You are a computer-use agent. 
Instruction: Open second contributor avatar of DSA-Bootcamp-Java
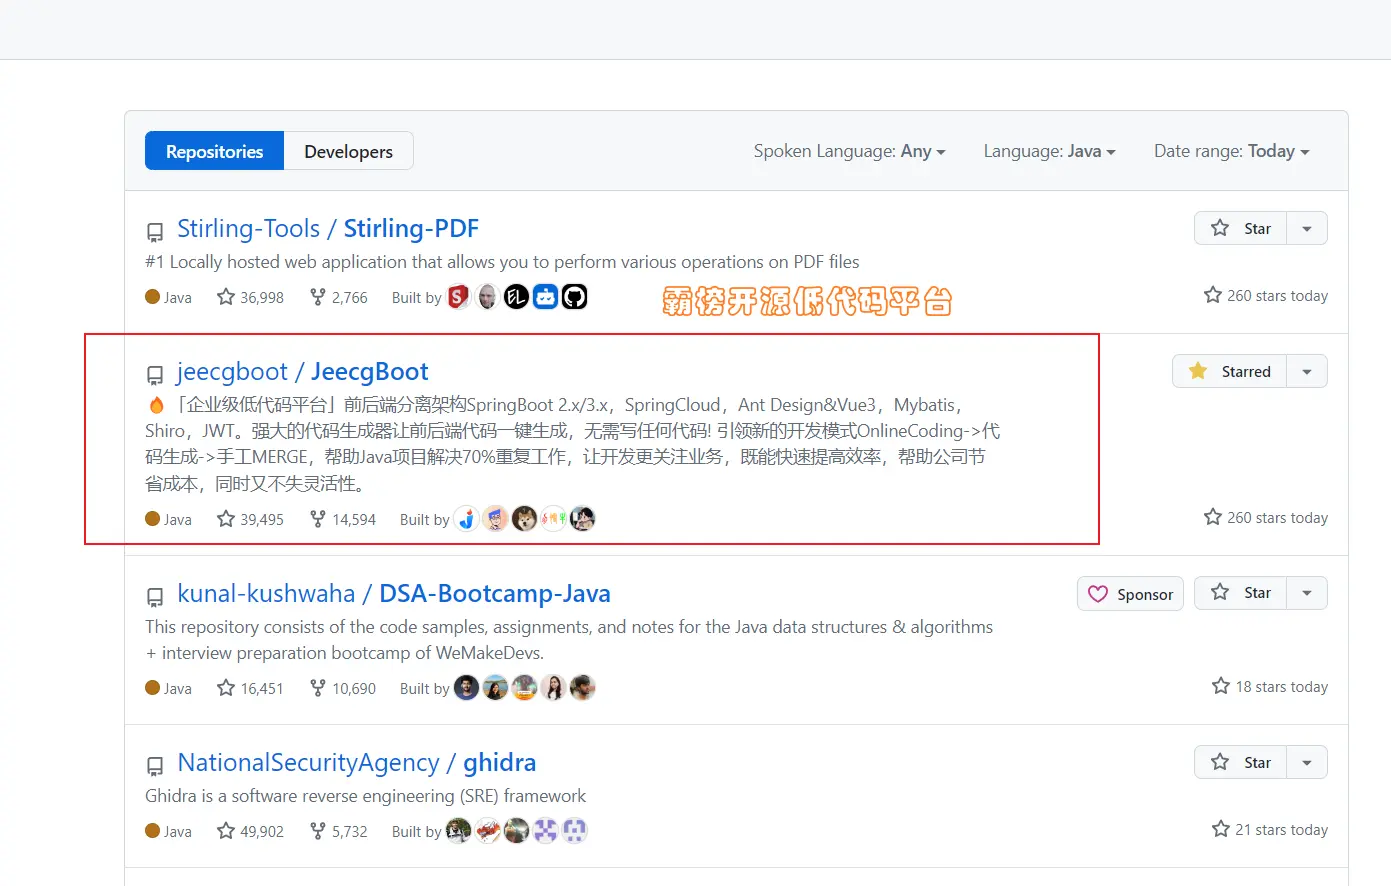(495, 688)
